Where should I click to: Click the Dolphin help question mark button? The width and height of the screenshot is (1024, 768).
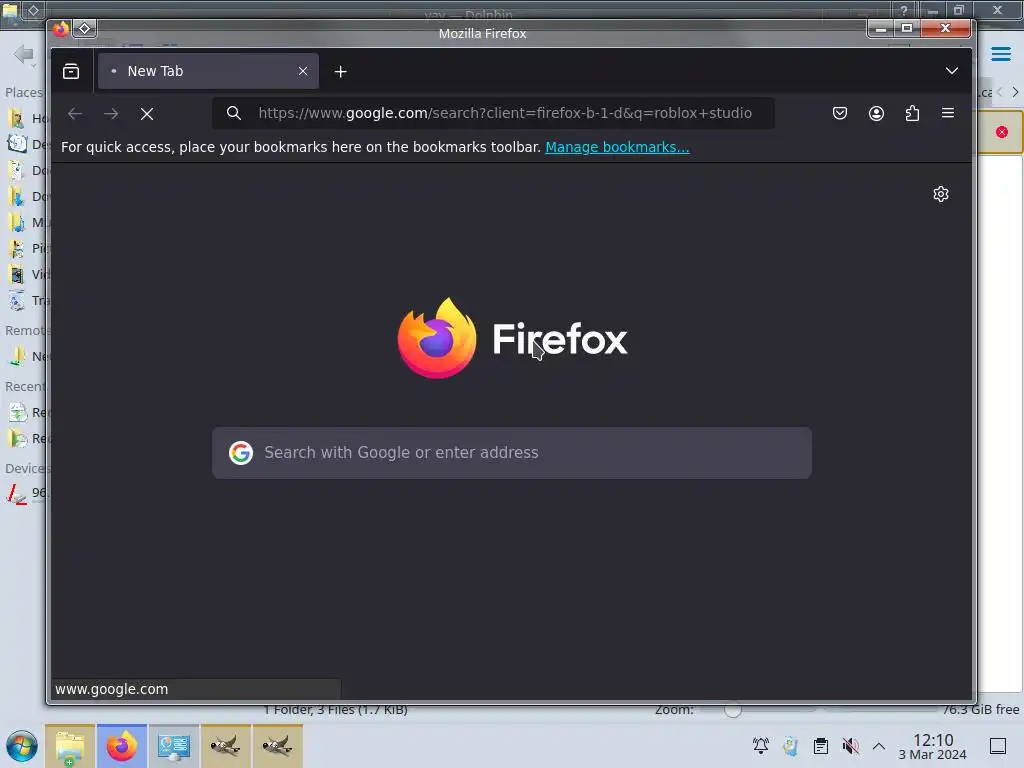pos(903,10)
